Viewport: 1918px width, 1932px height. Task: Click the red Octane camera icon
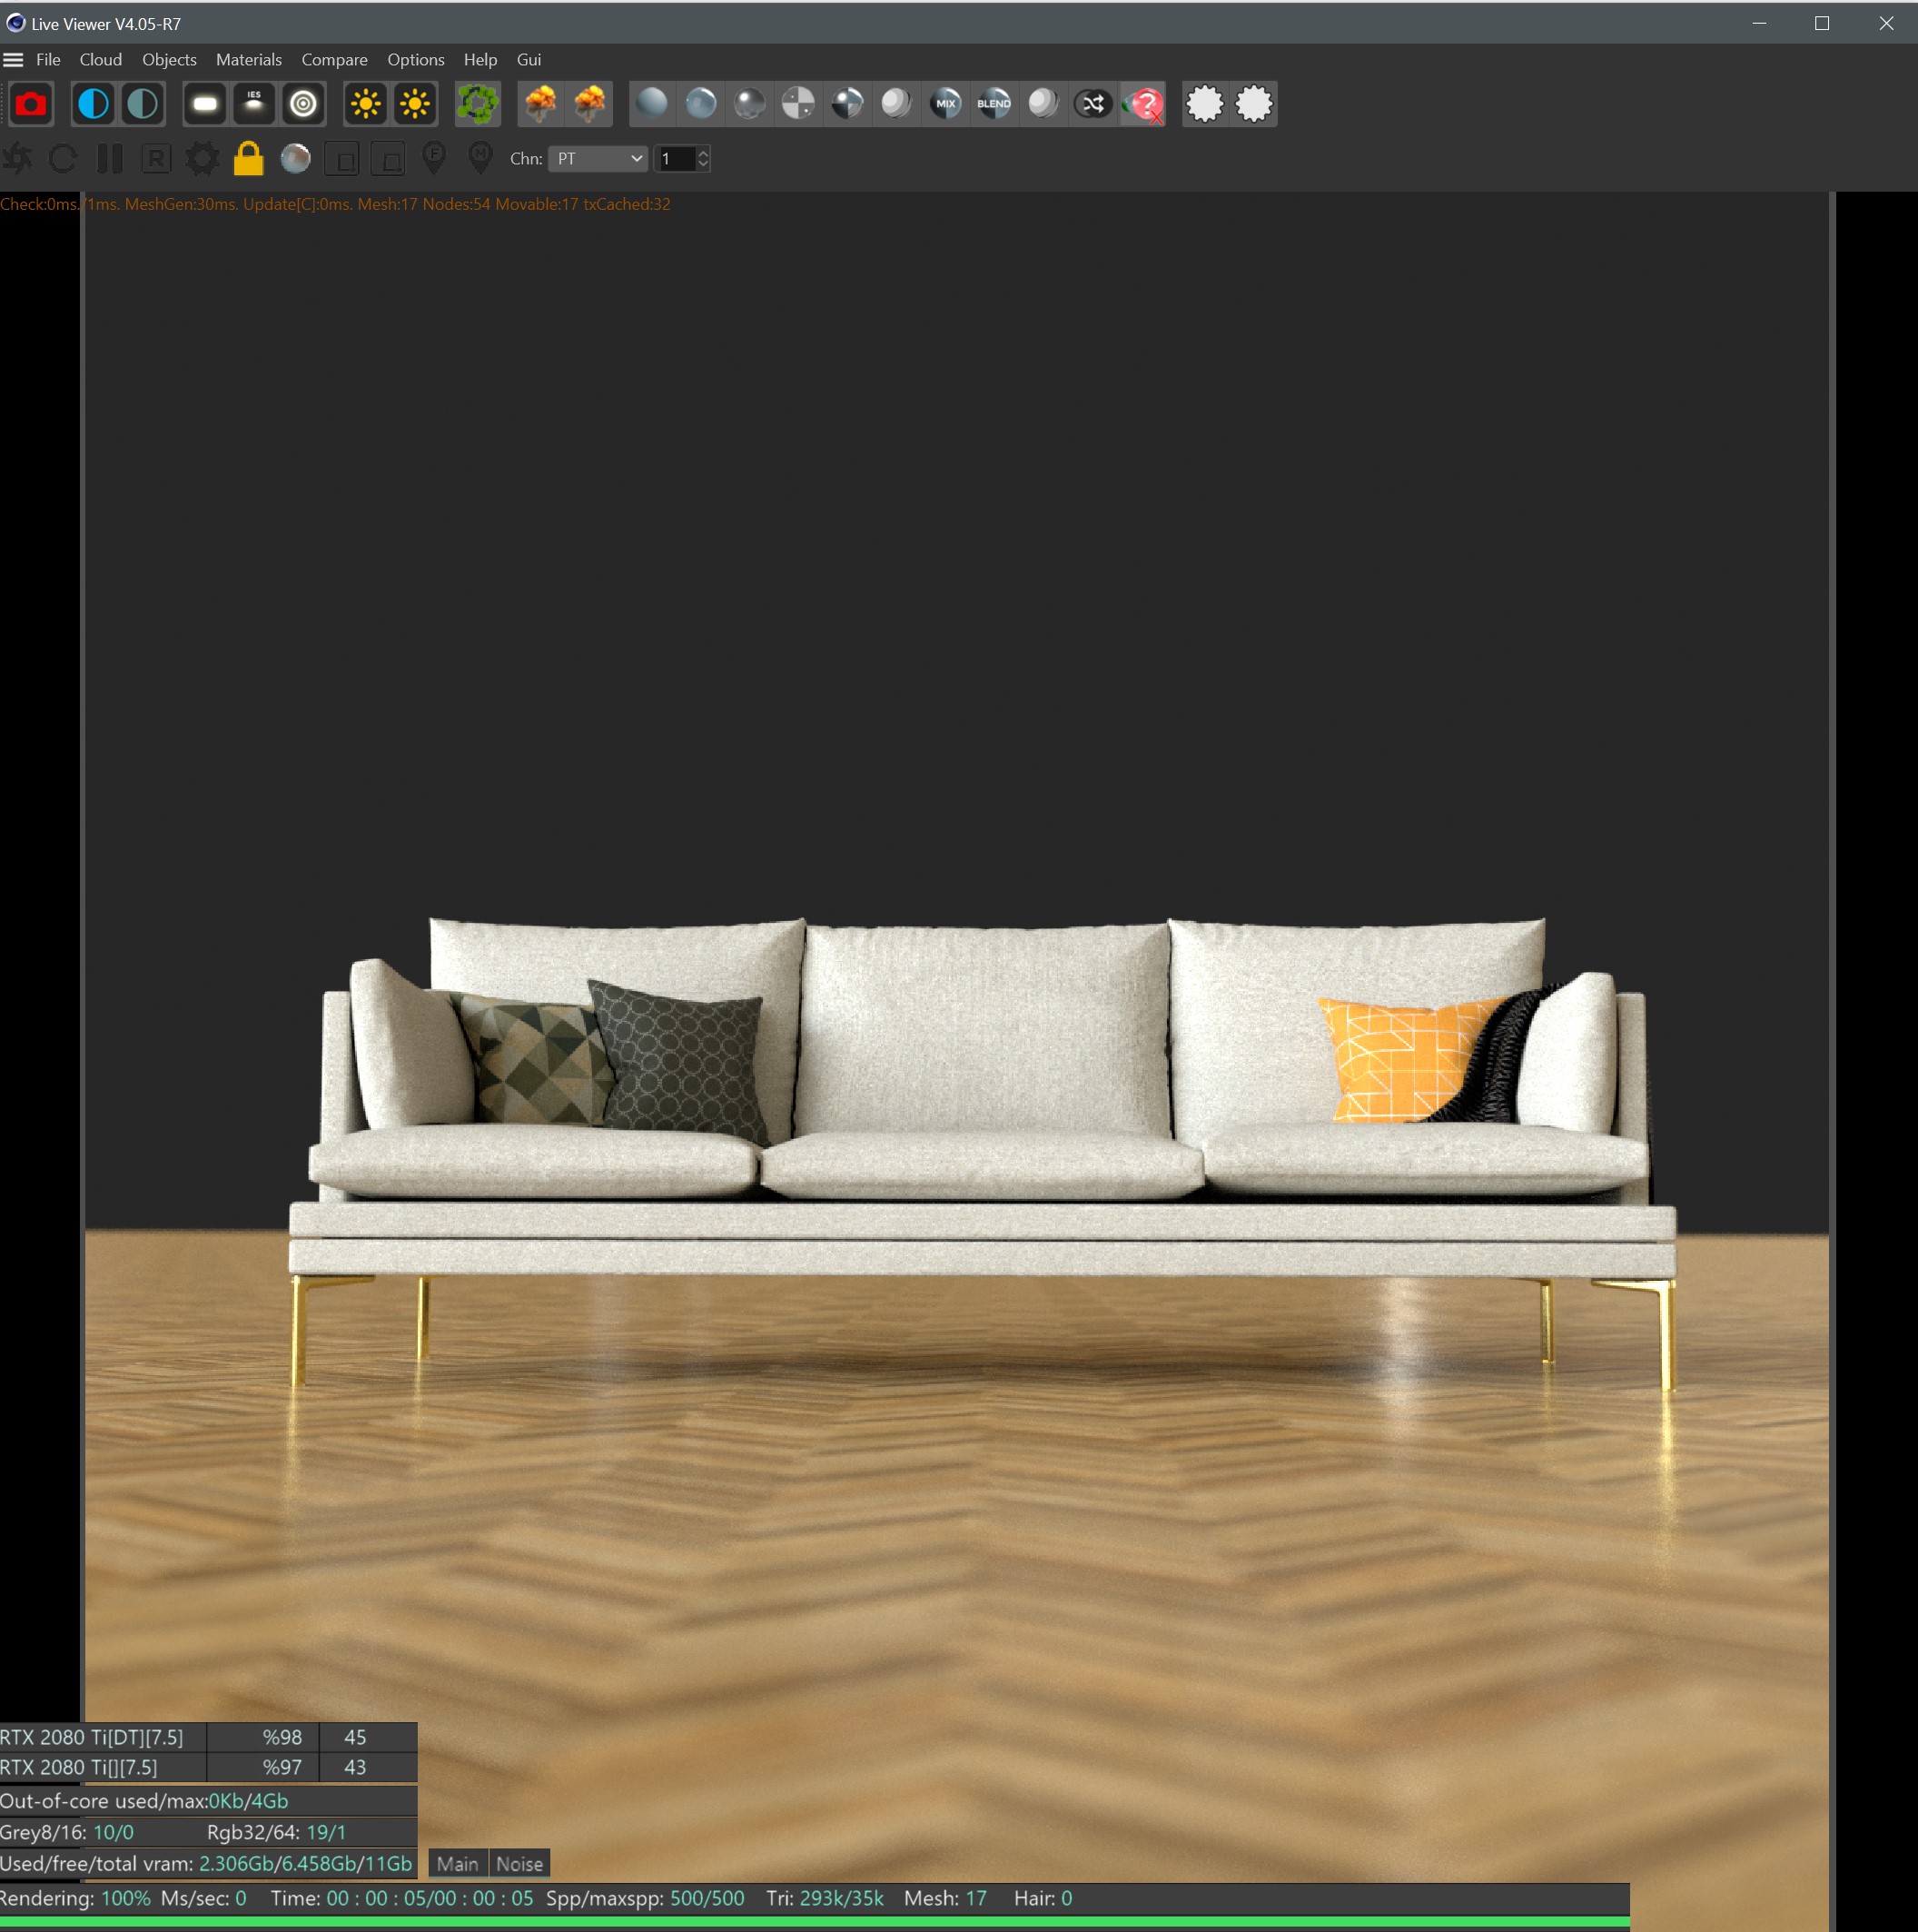point(31,104)
